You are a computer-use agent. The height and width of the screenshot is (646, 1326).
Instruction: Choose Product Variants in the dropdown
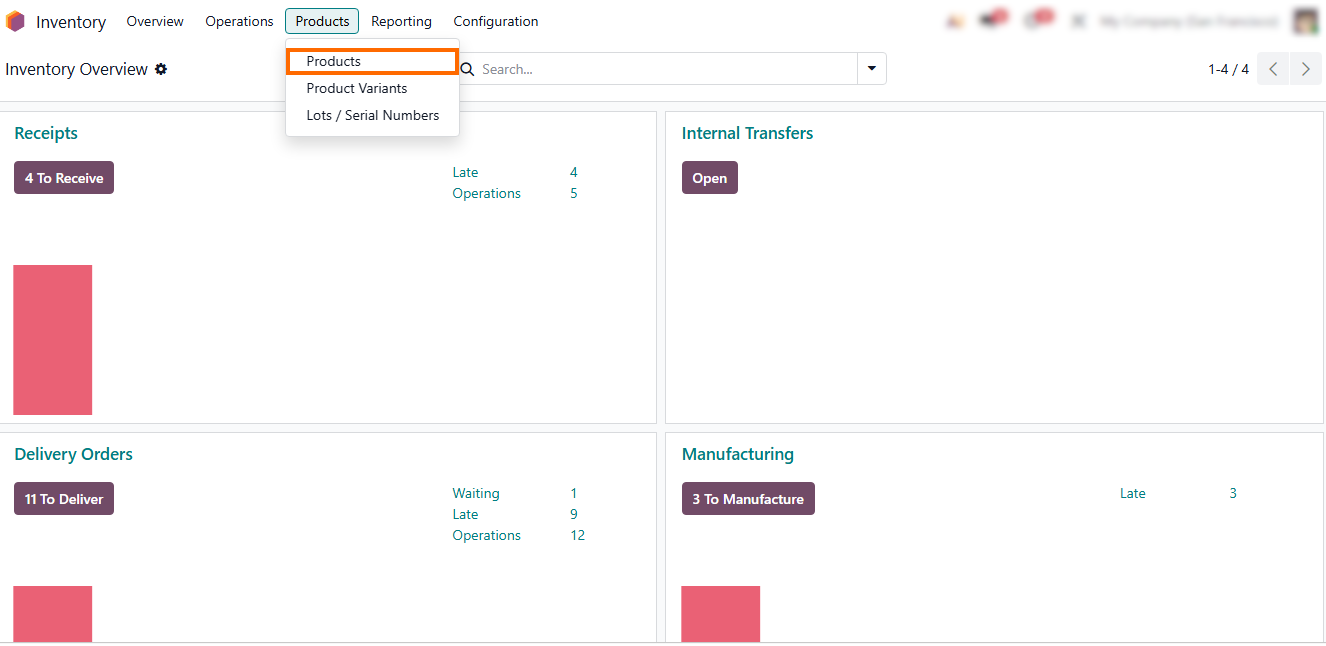coord(357,88)
